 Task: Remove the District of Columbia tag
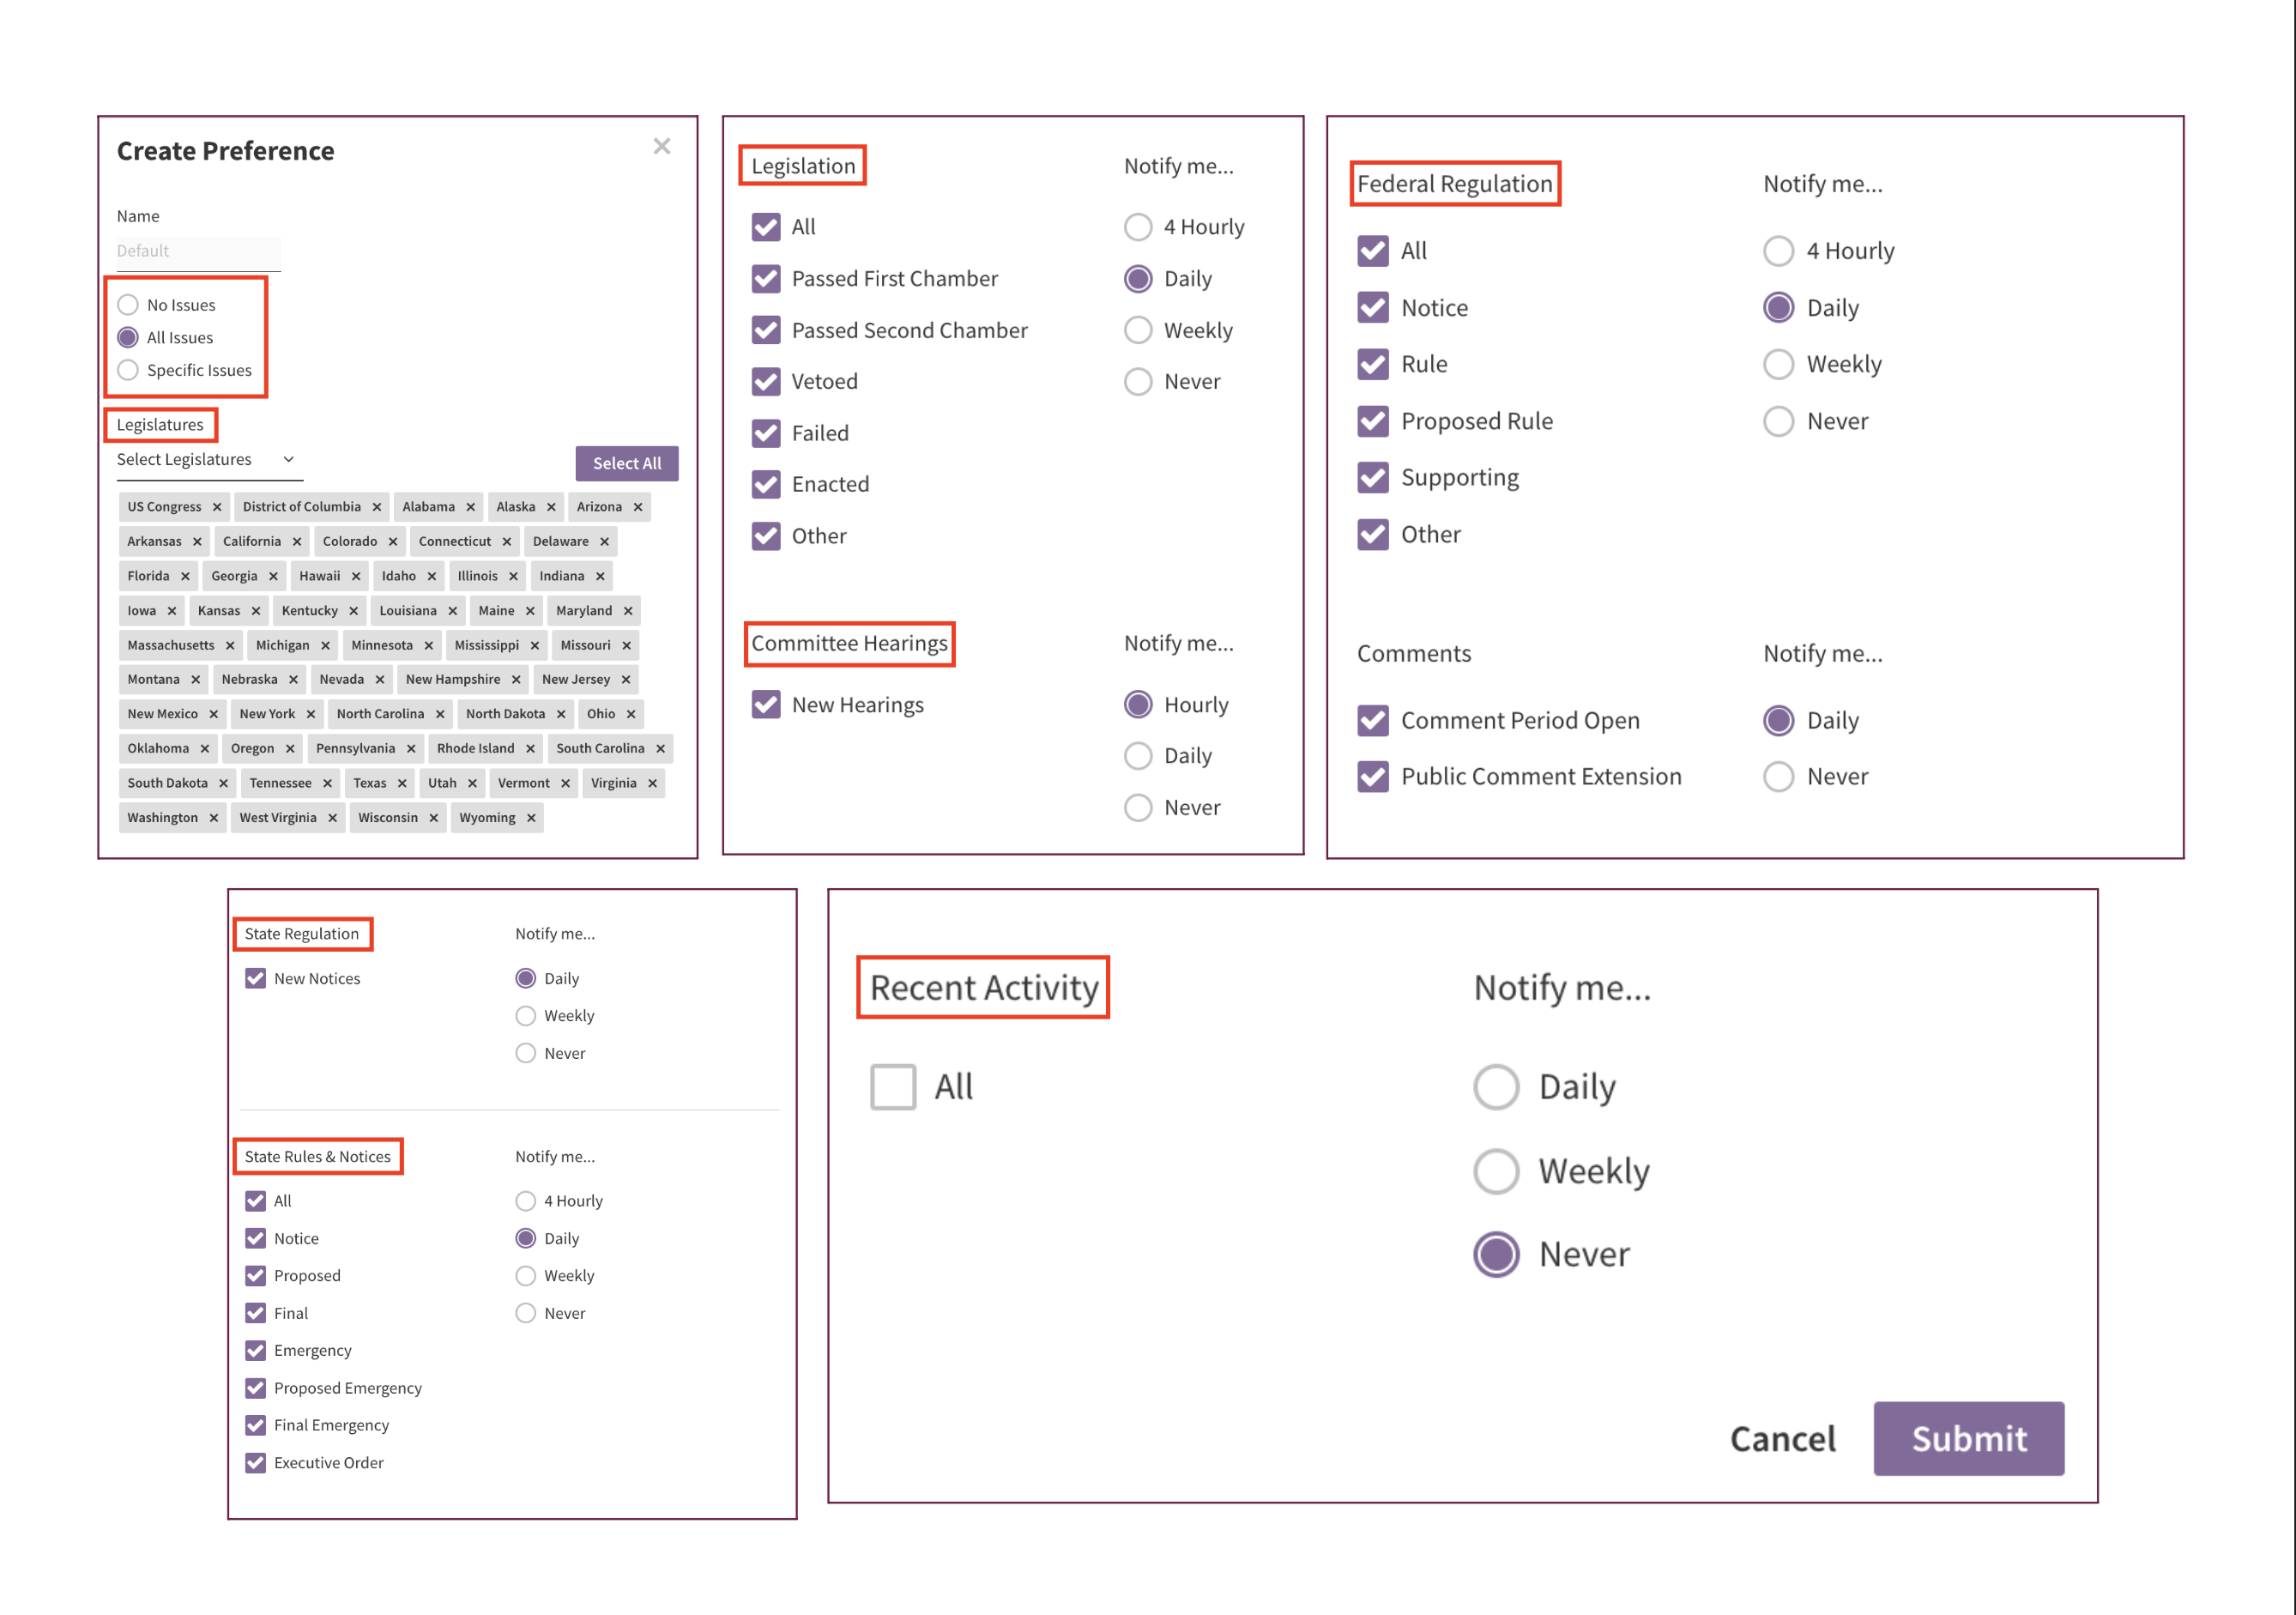[377, 507]
